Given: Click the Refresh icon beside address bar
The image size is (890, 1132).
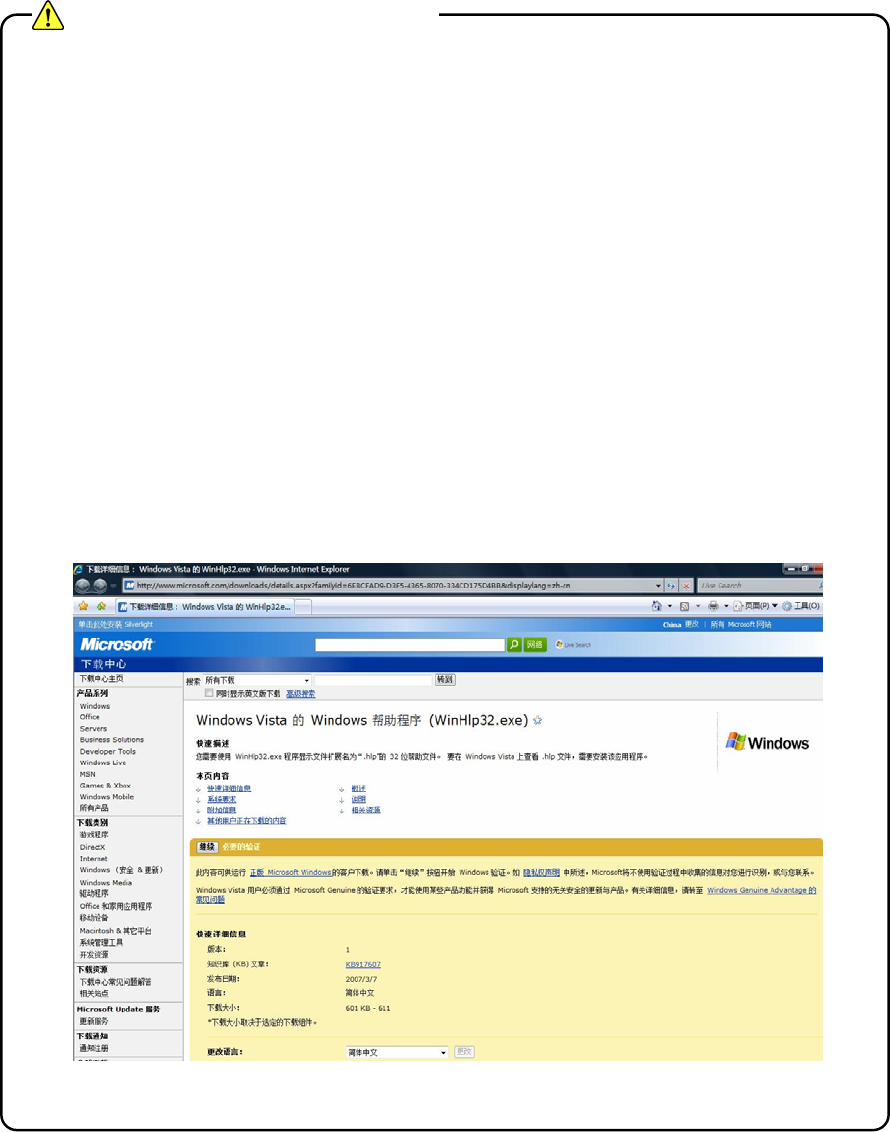Looking at the screenshot, I should (671, 585).
